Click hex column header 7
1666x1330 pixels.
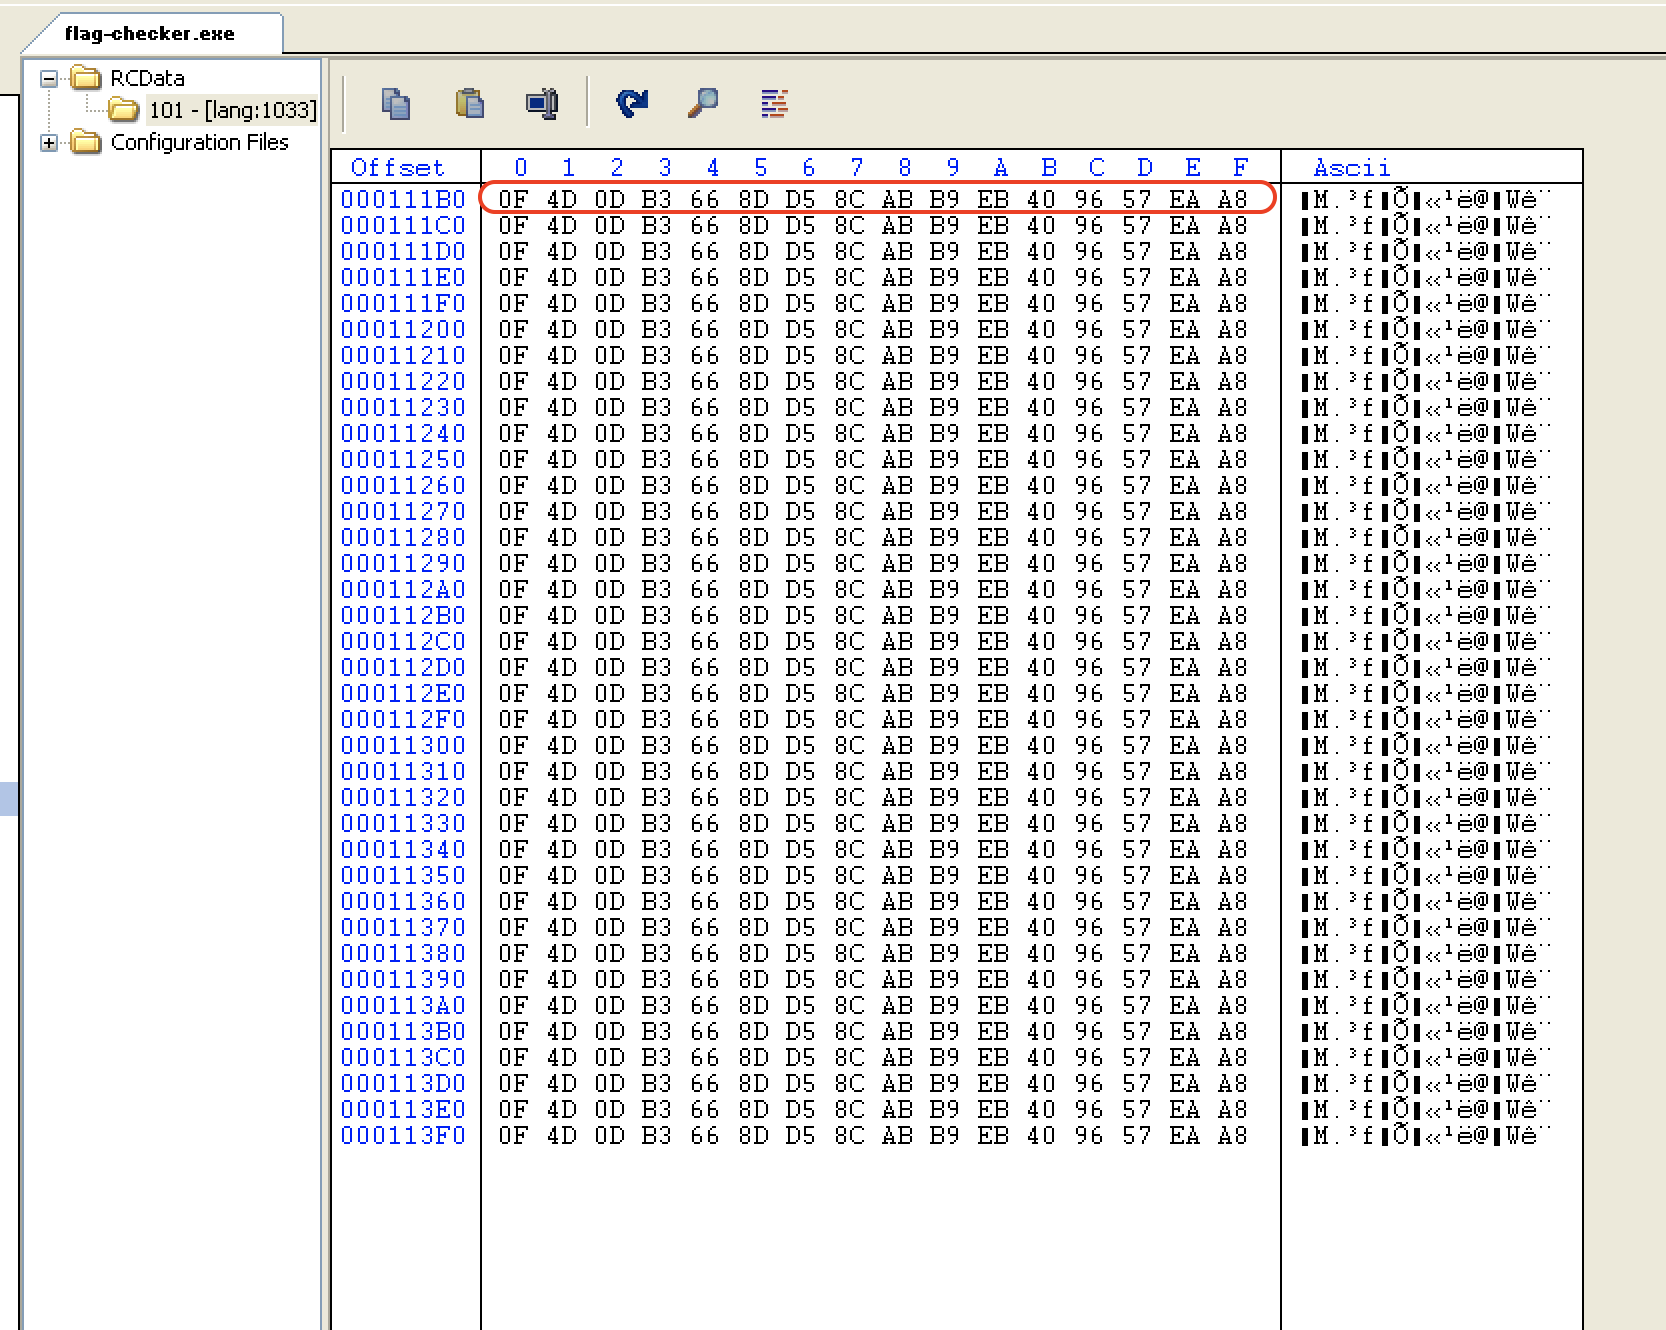(x=857, y=167)
